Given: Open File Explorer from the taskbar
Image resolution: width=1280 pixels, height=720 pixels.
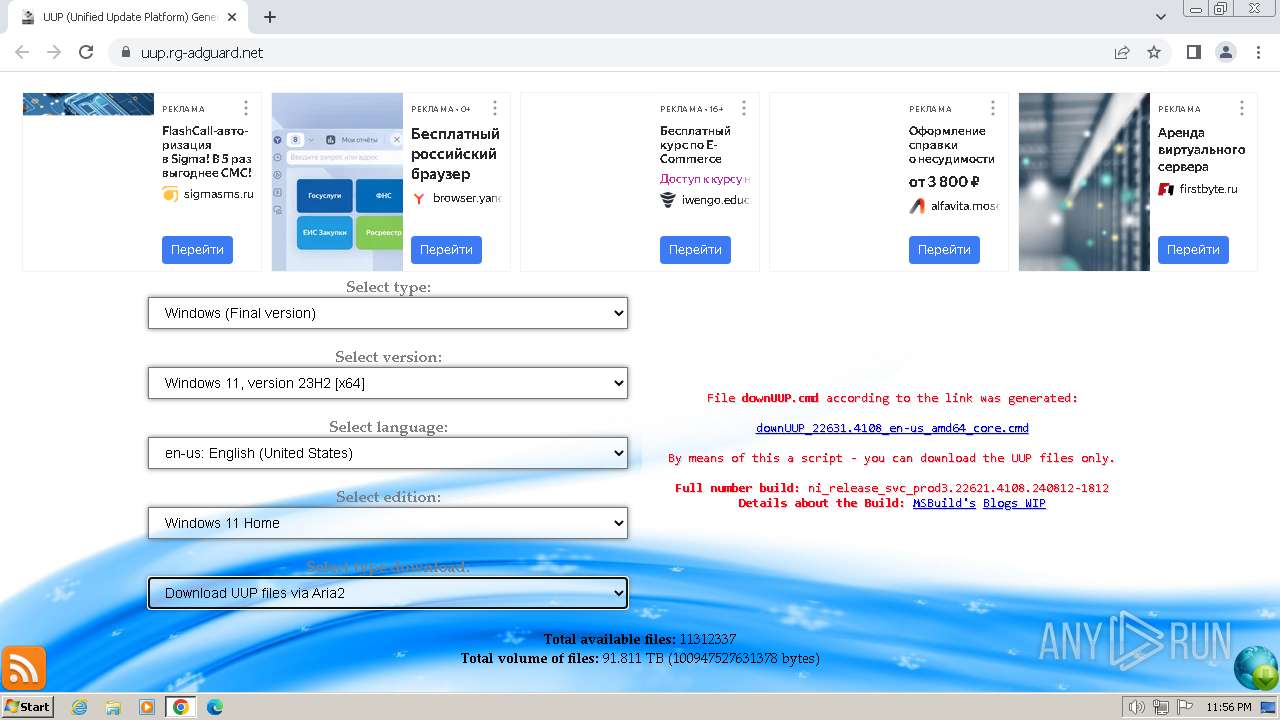Looking at the screenshot, I should (x=113, y=707).
